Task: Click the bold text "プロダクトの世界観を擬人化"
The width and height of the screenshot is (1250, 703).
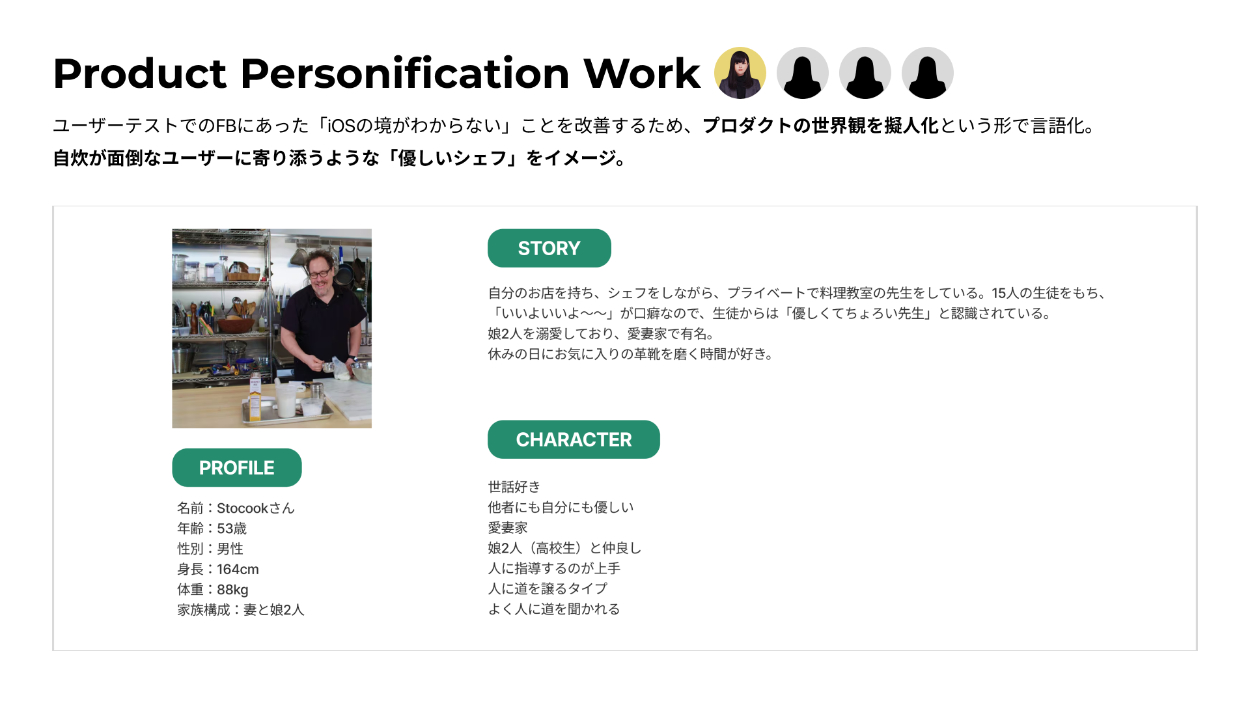Action: coord(820,126)
